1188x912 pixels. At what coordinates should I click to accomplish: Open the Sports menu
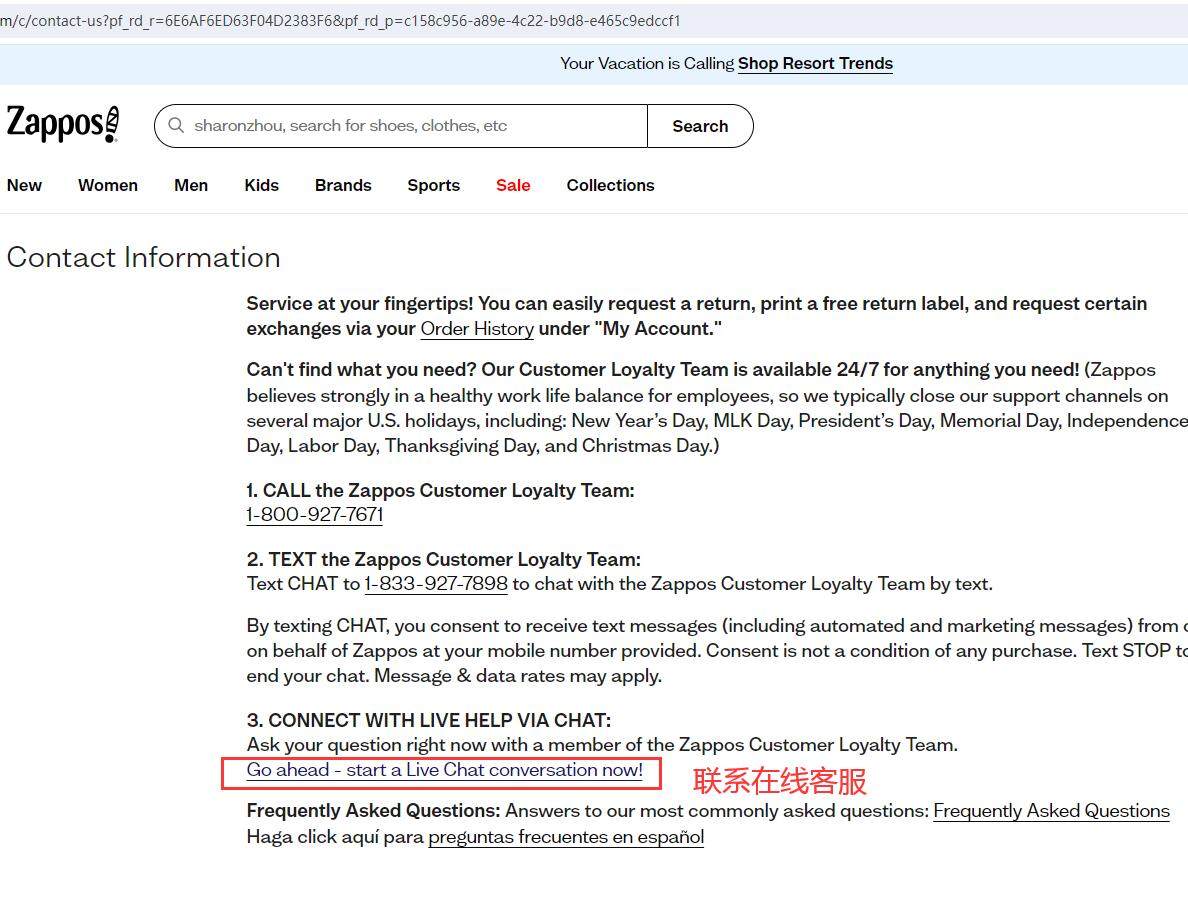tap(433, 186)
